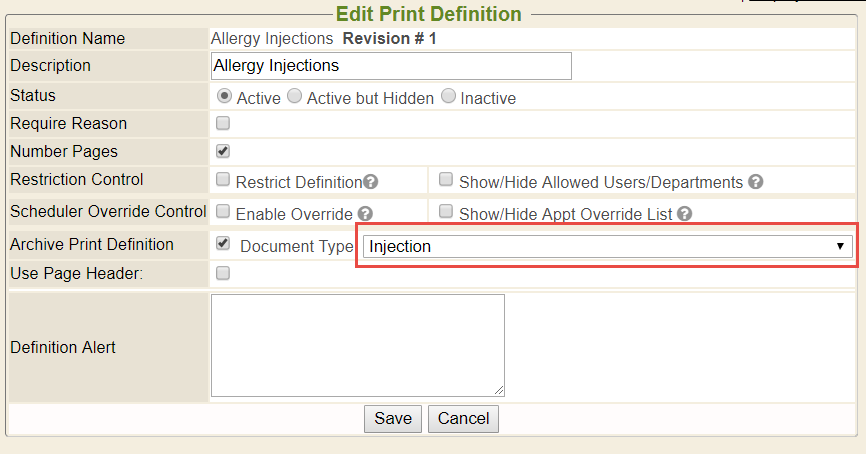Click help icon for Appt Override List
Screen dimensions: 866x454
[x=684, y=213]
